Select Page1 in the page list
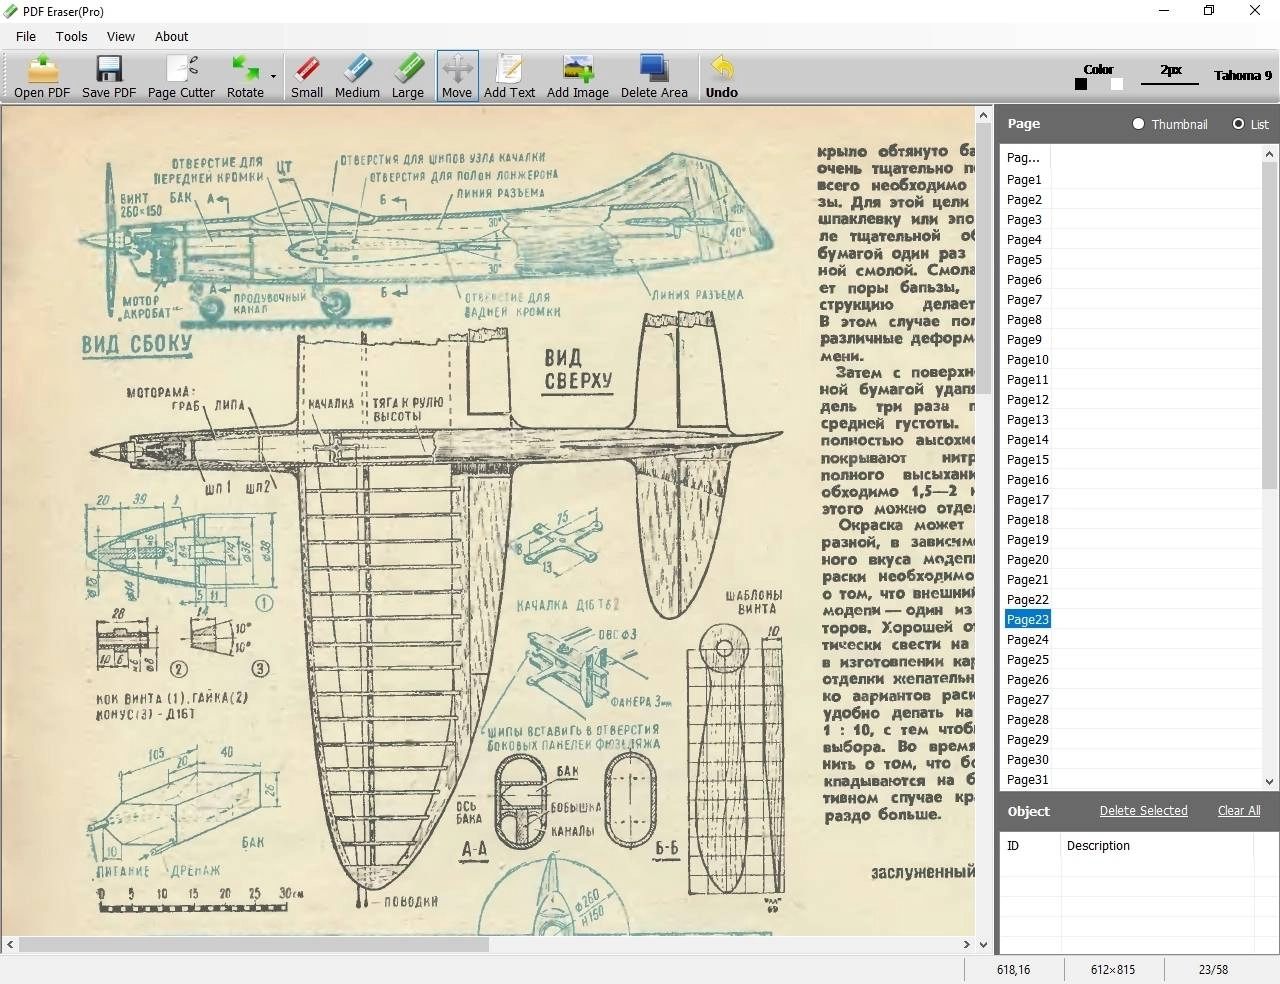 pyautogui.click(x=1024, y=180)
